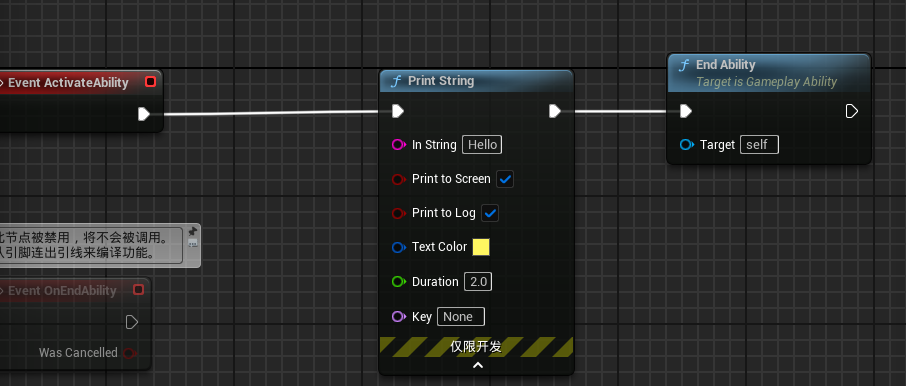Click Event ActivateAbility output exec pin
This screenshot has height=386, width=906.
(144, 114)
